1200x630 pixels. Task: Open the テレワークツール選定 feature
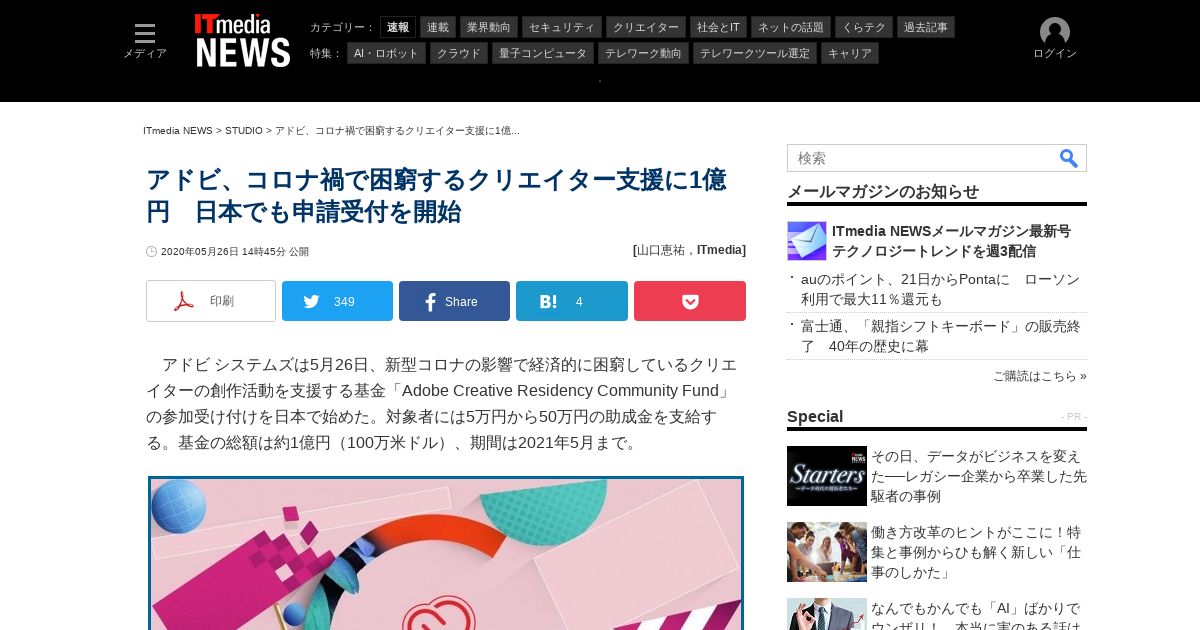755,53
